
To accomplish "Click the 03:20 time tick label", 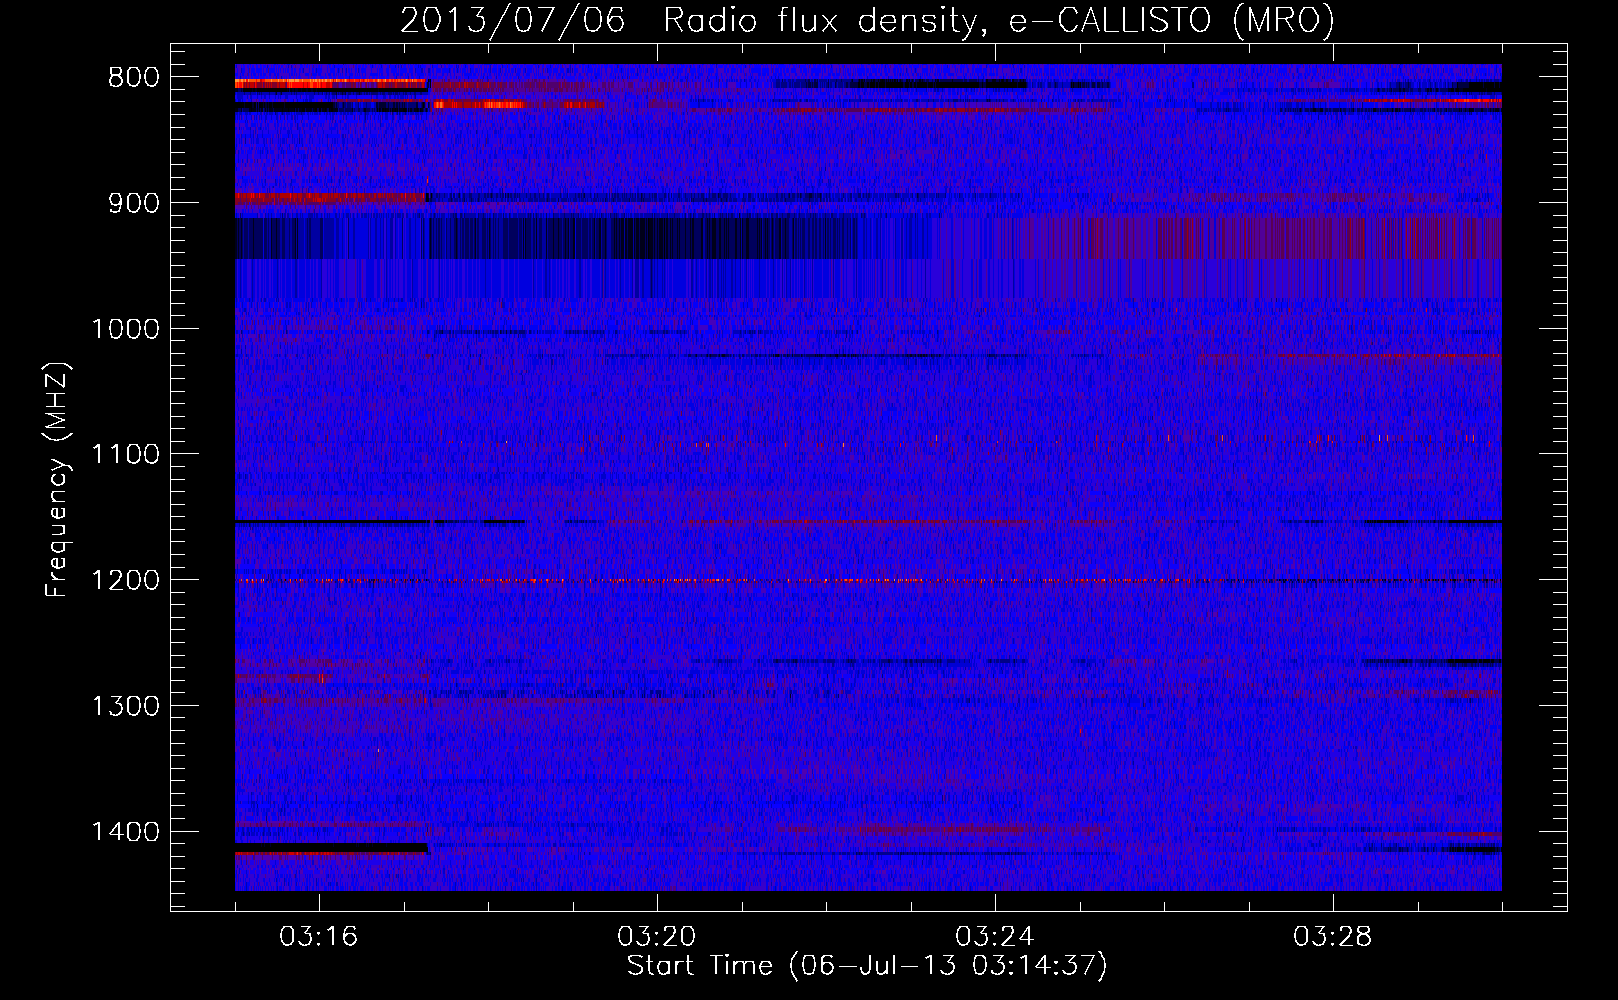I will (x=657, y=937).
